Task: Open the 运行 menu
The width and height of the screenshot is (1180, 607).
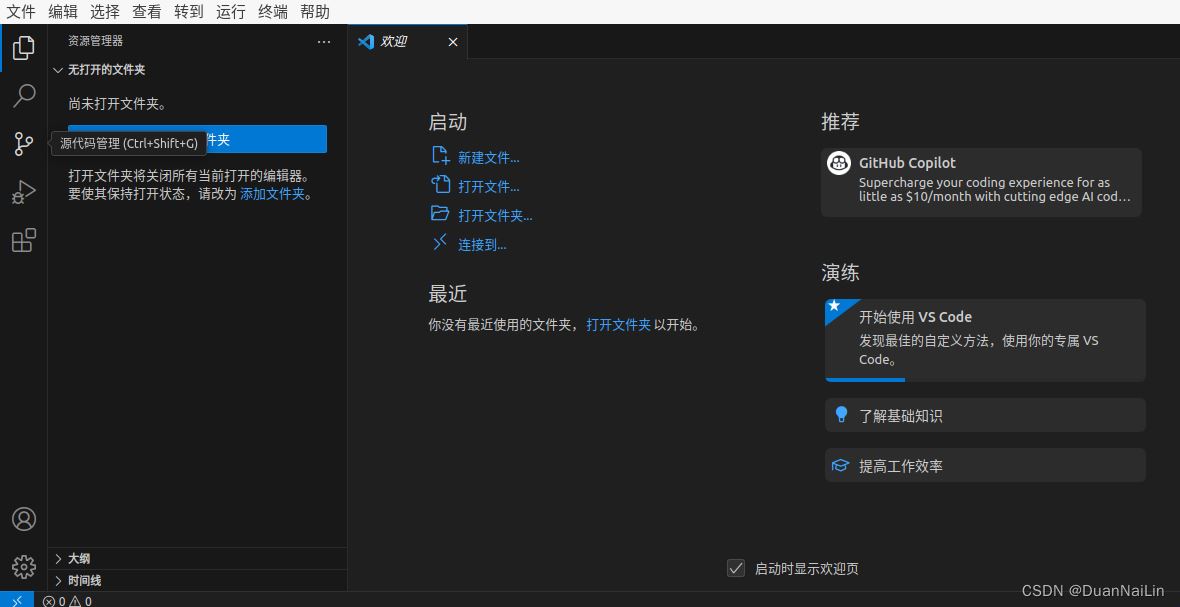Action: 230,12
